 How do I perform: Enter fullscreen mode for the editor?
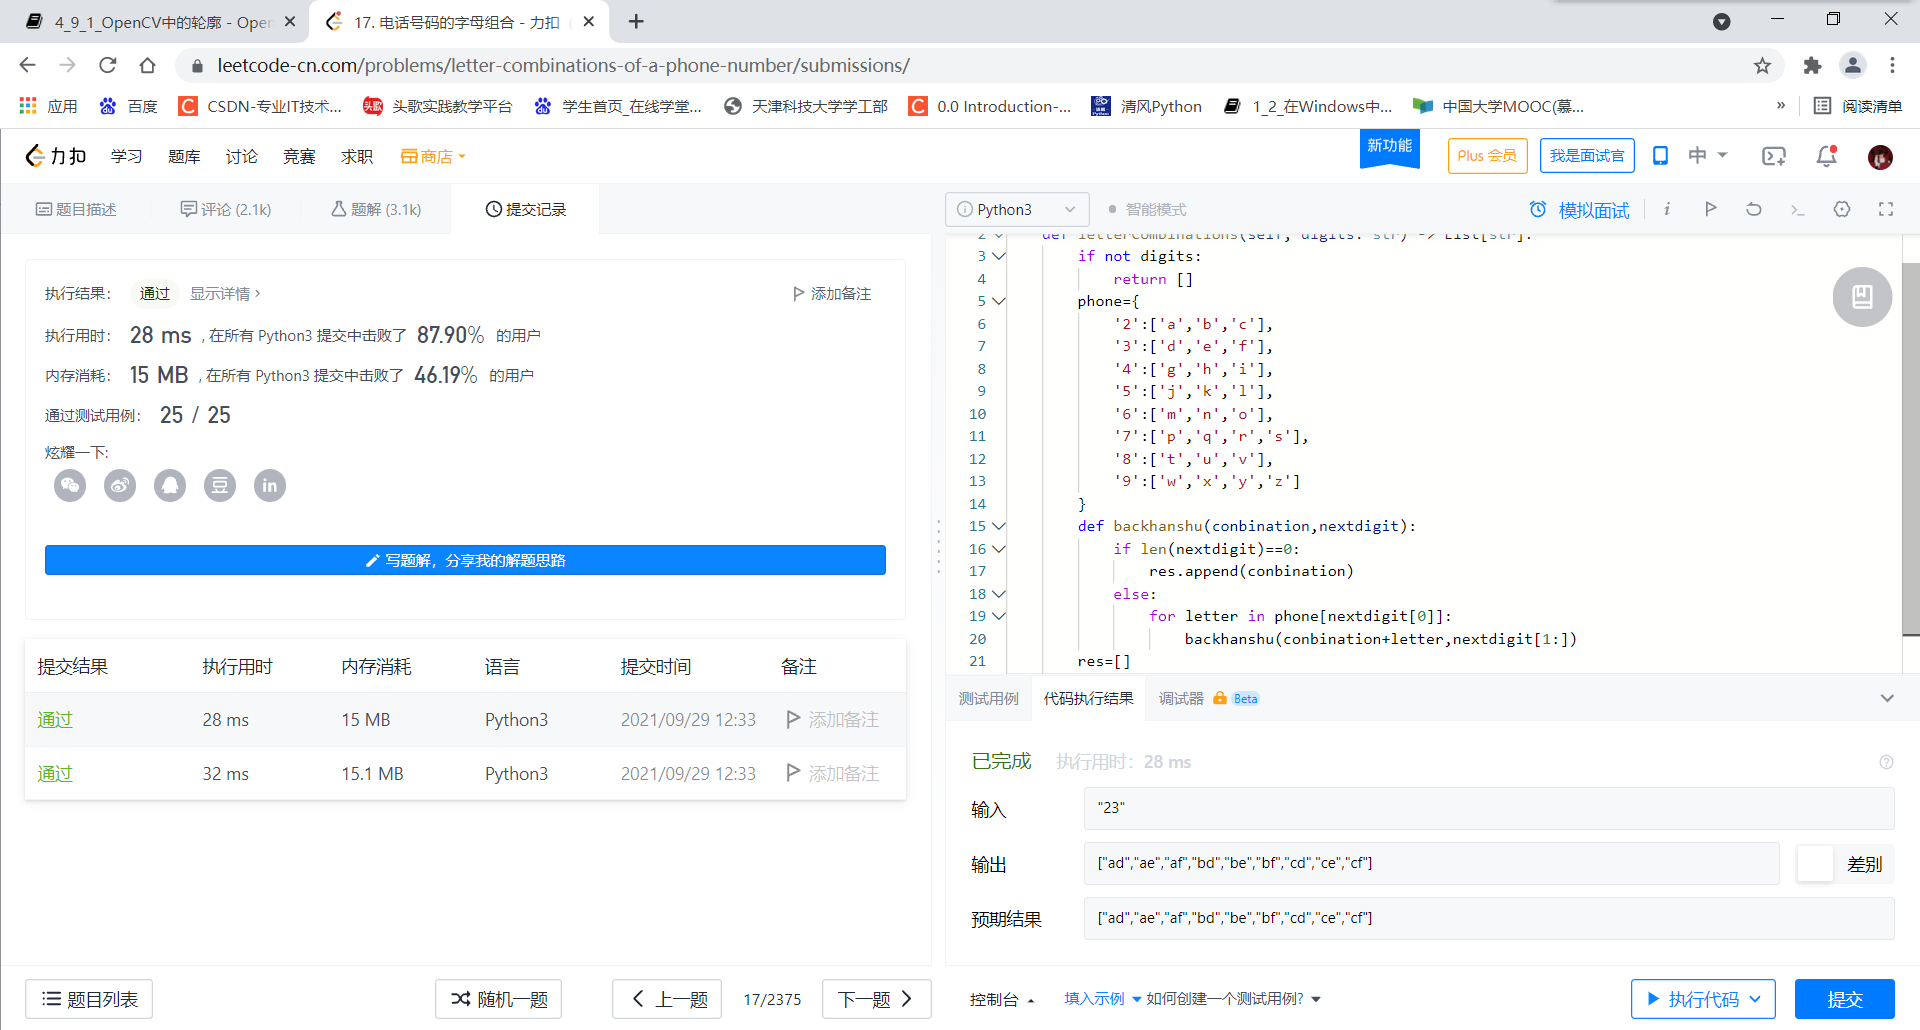click(1886, 209)
